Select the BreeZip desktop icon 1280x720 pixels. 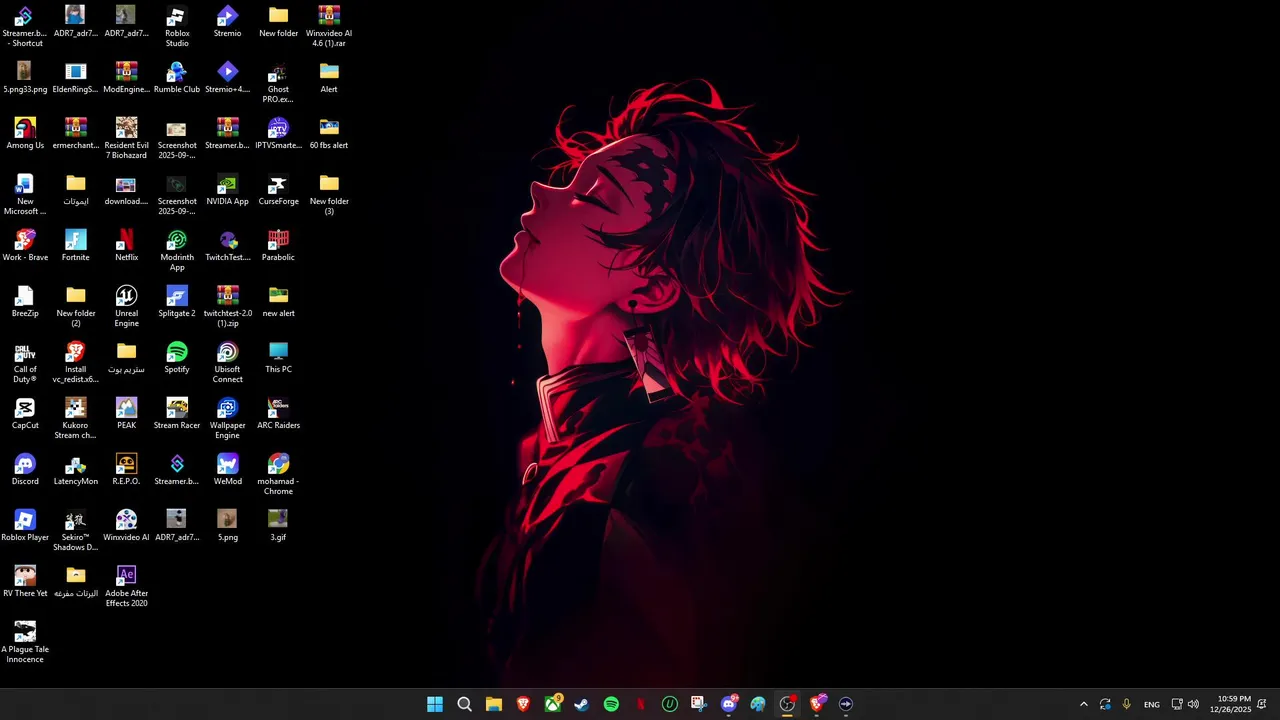25,302
